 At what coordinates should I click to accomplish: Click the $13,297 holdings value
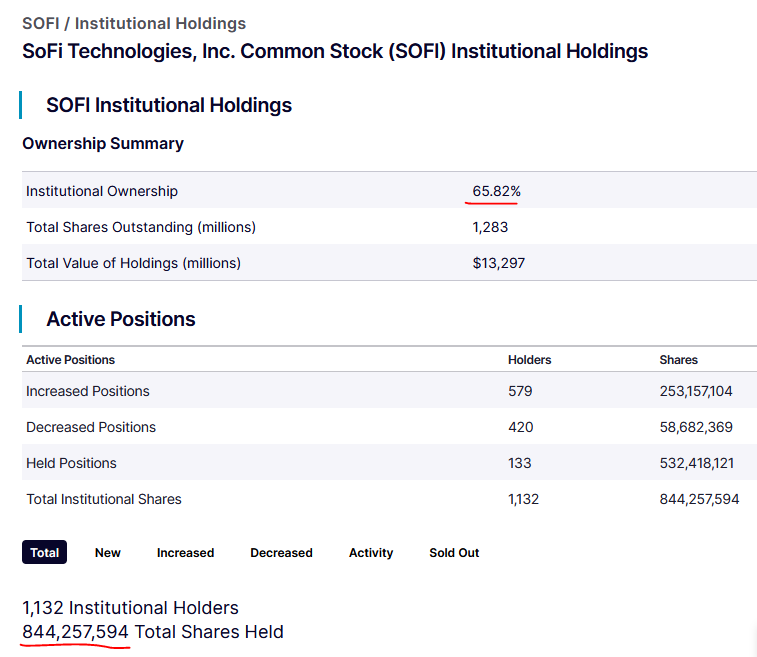[499, 263]
